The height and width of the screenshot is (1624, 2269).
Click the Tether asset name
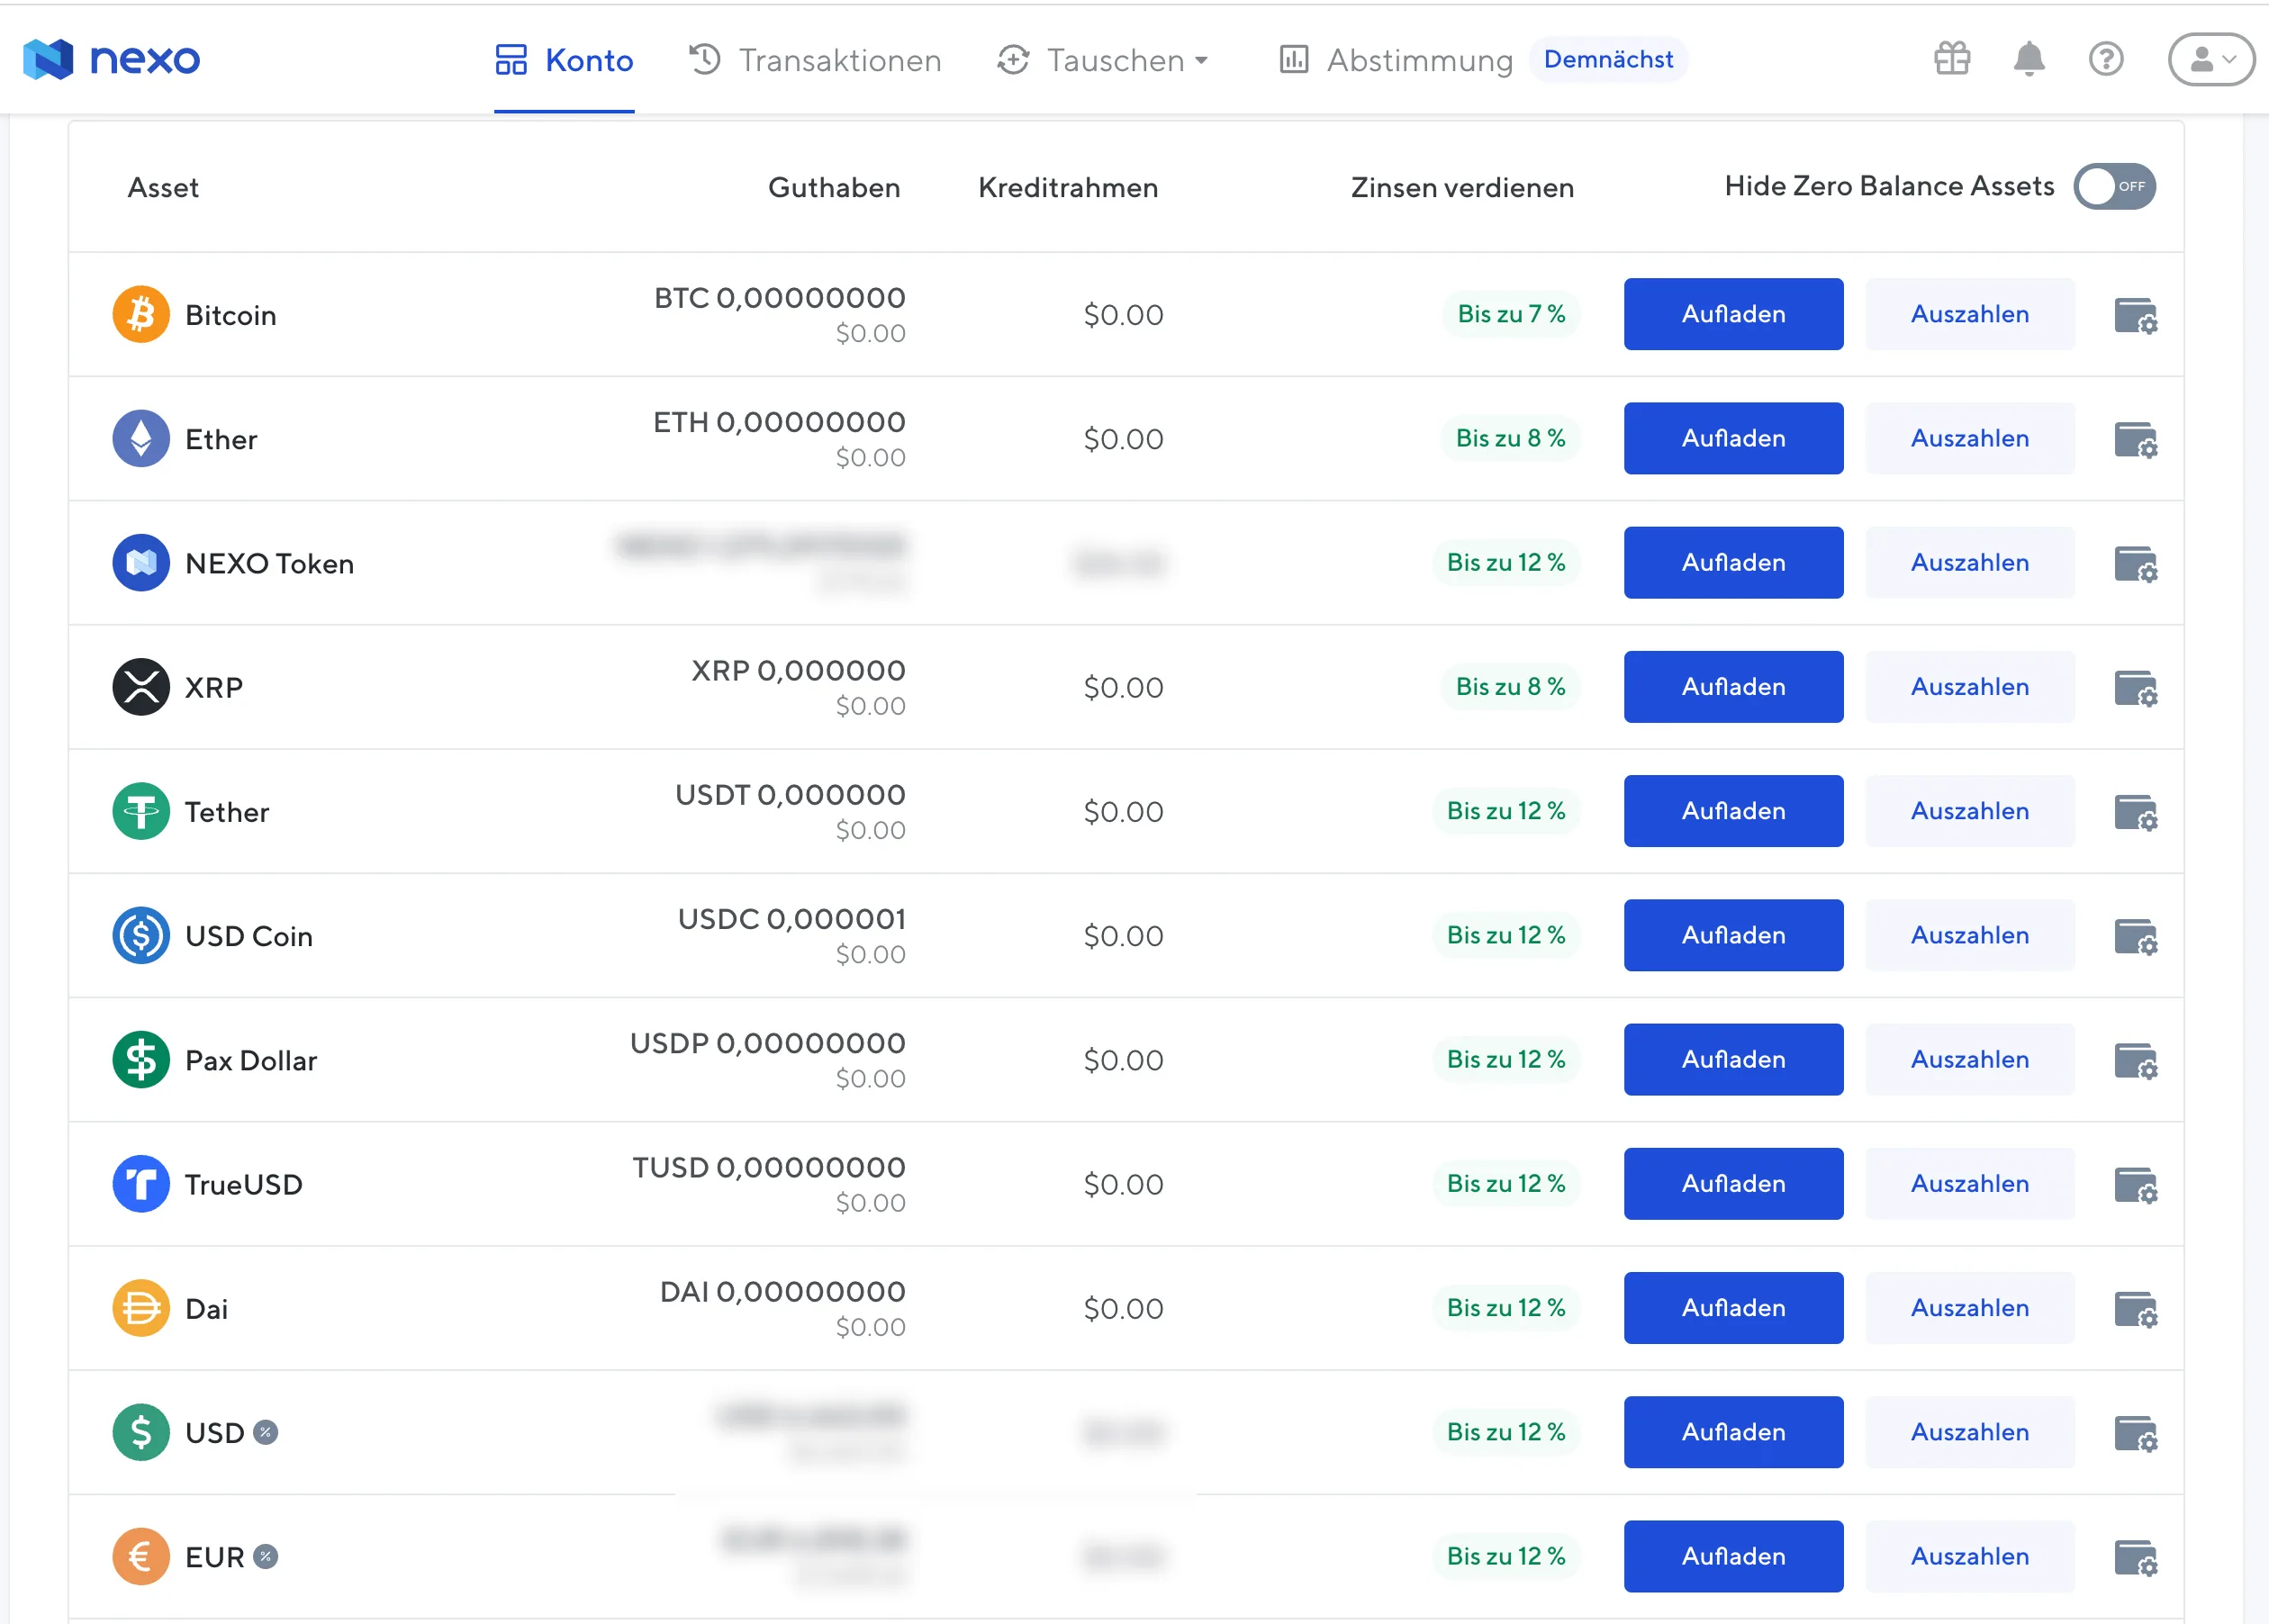227,812
